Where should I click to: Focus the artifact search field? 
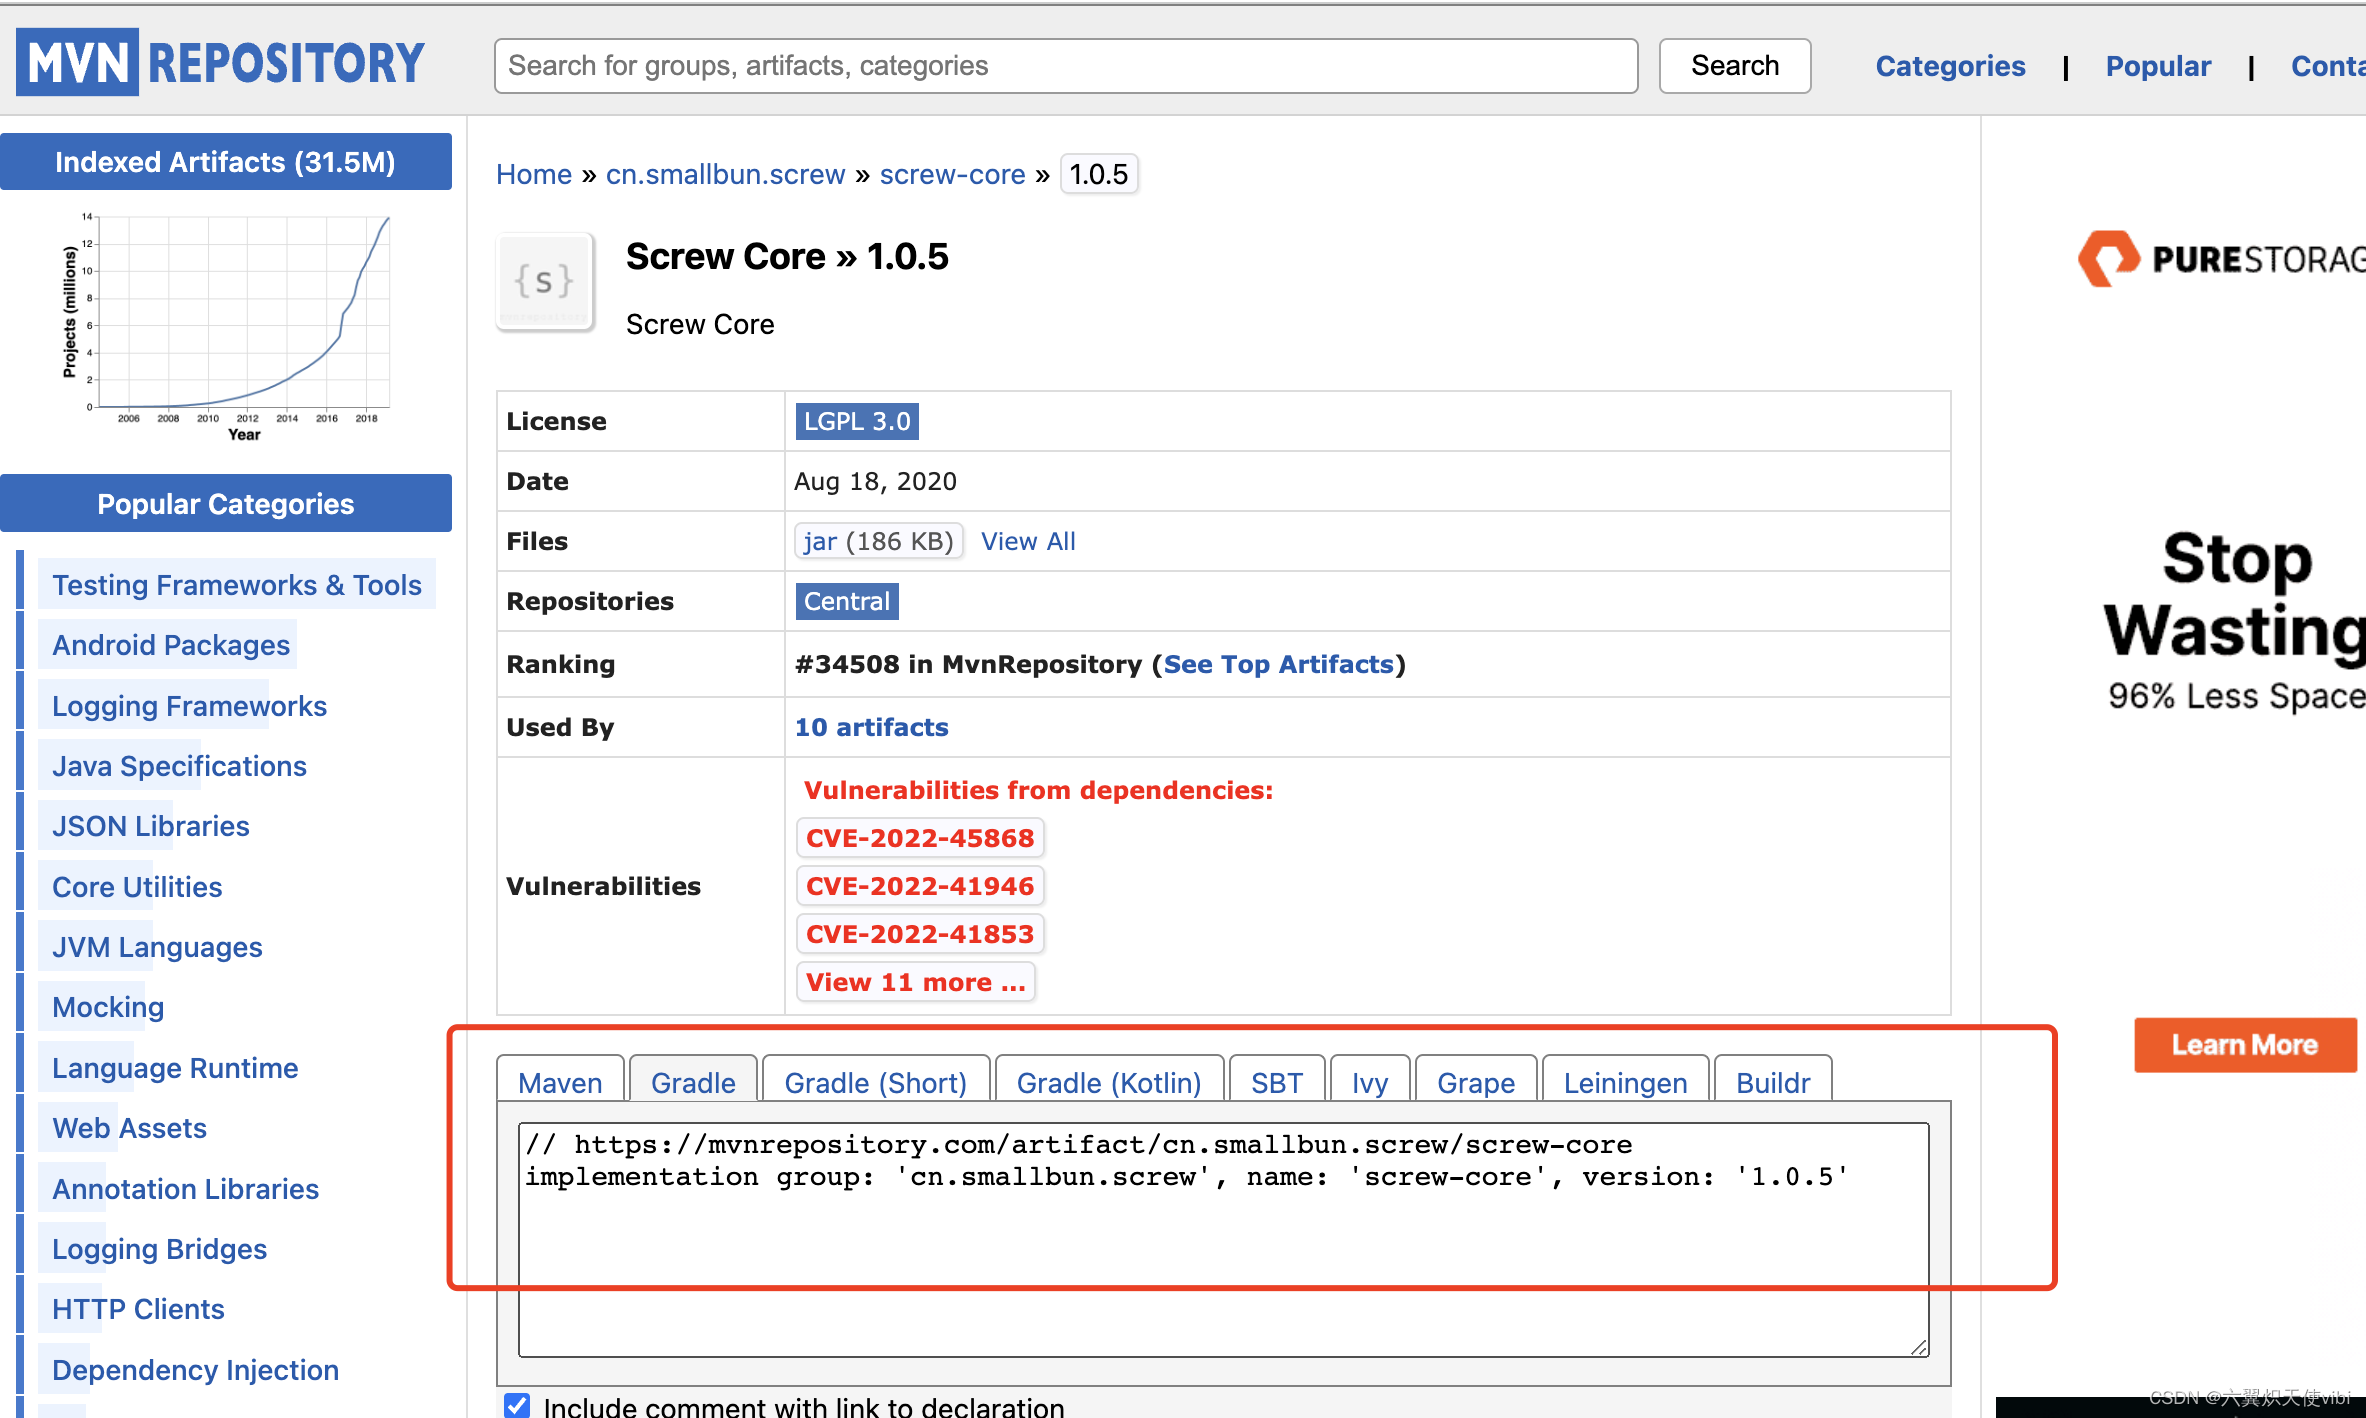tap(1066, 66)
